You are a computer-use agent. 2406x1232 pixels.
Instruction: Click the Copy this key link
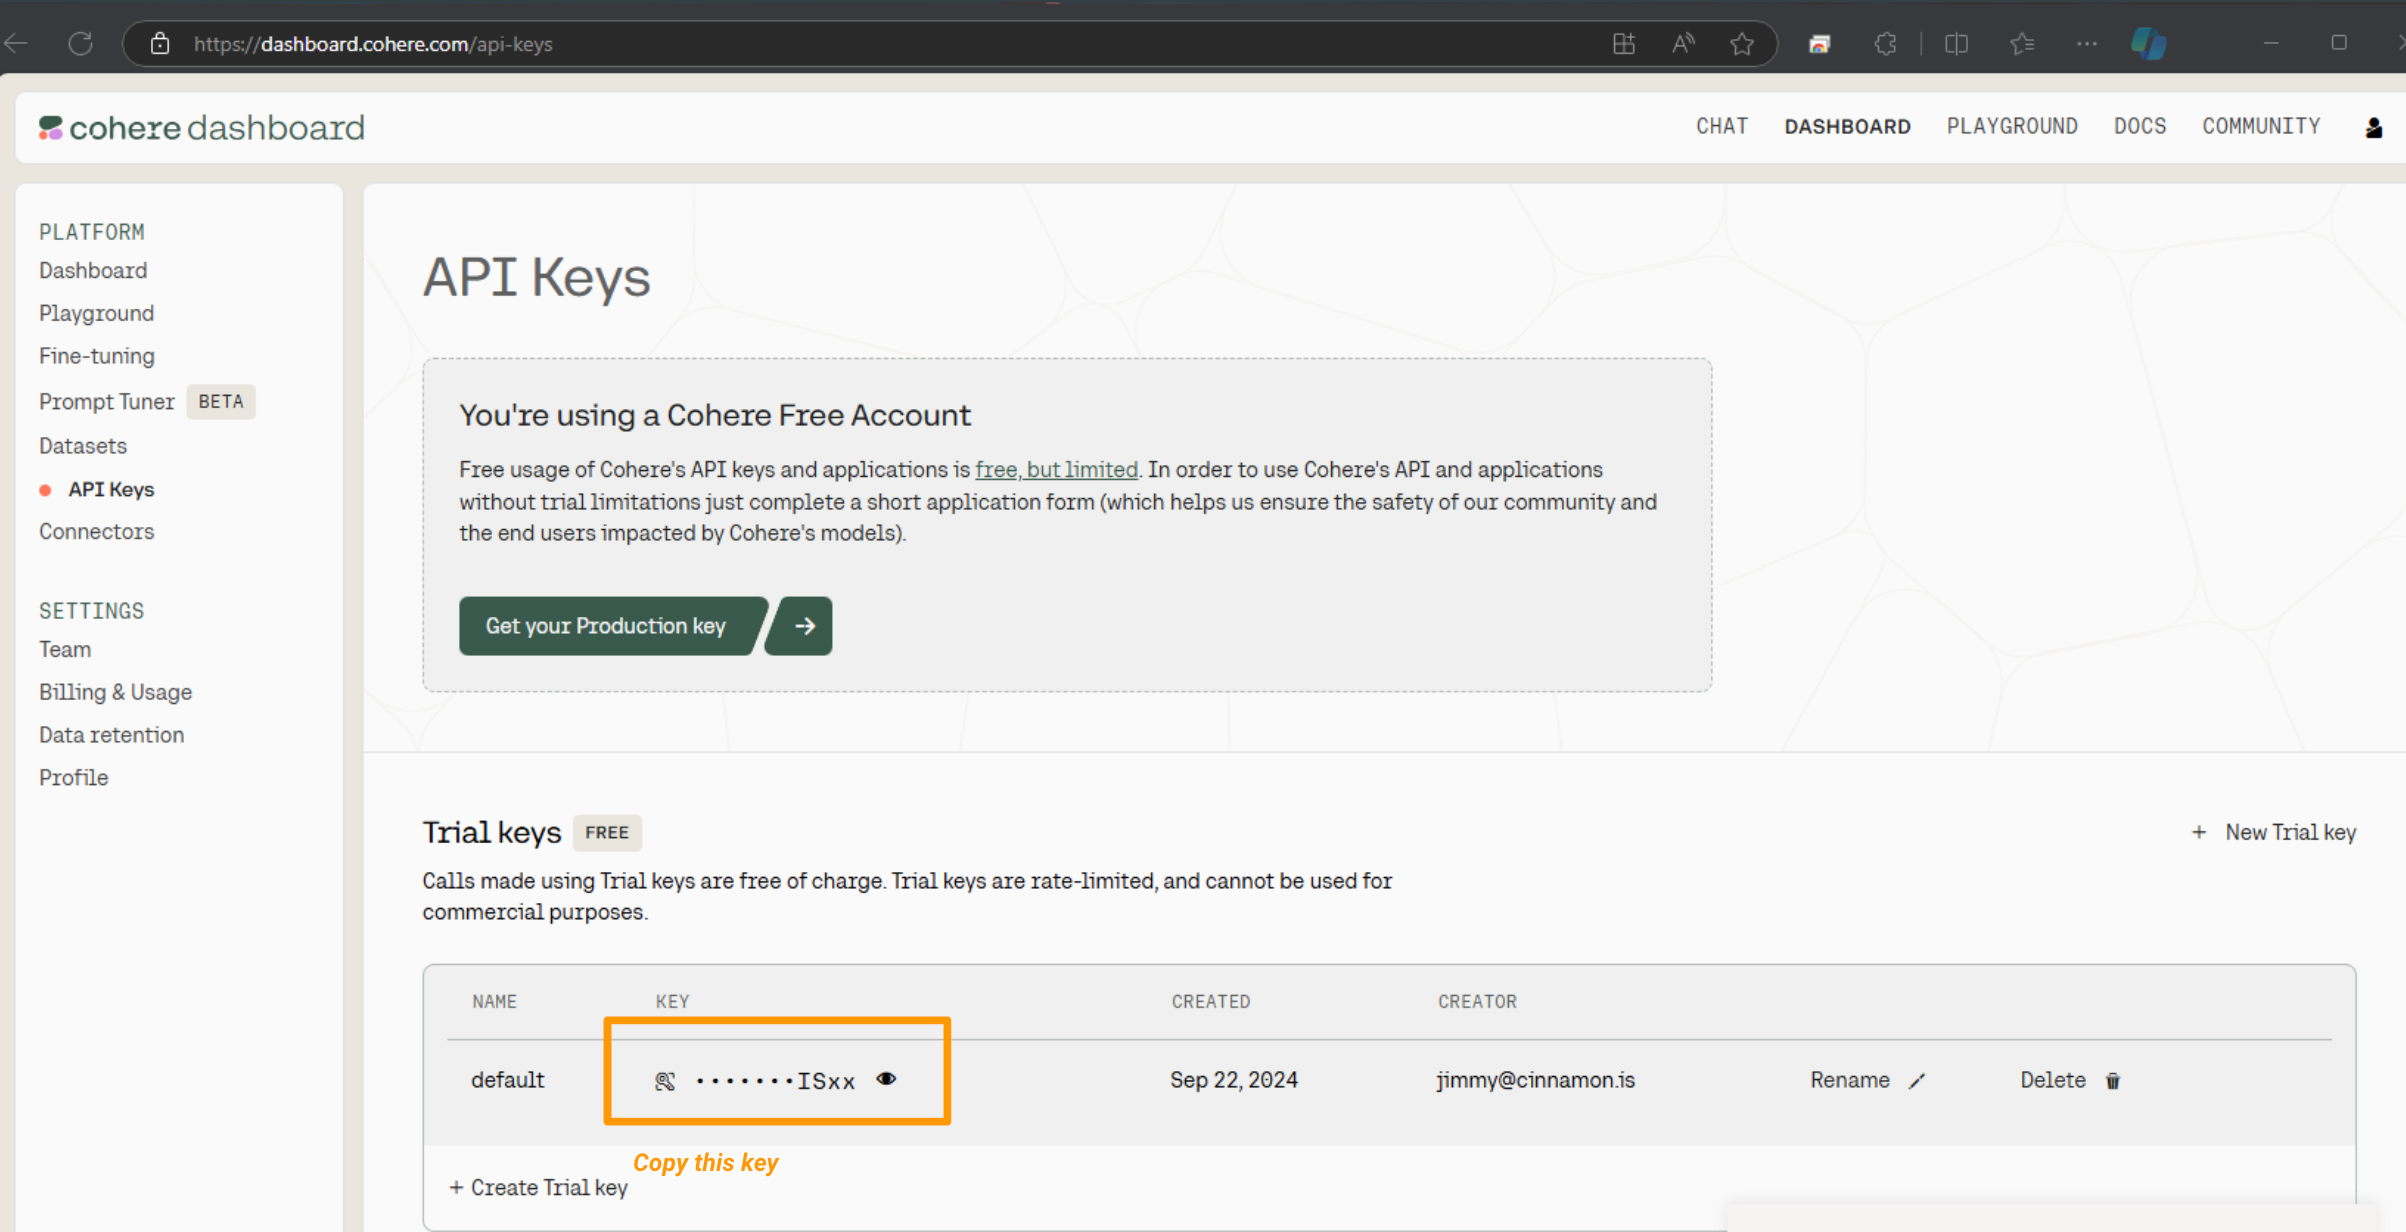pos(705,1163)
